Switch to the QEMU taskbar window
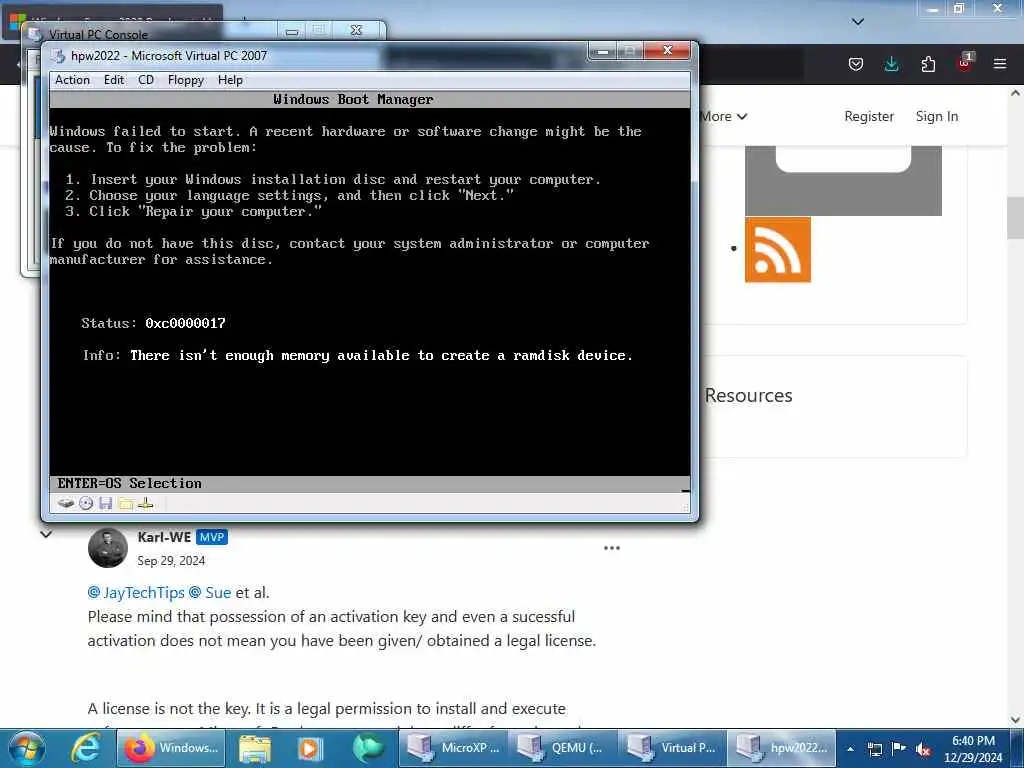This screenshot has width=1024, height=768. (563, 748)
